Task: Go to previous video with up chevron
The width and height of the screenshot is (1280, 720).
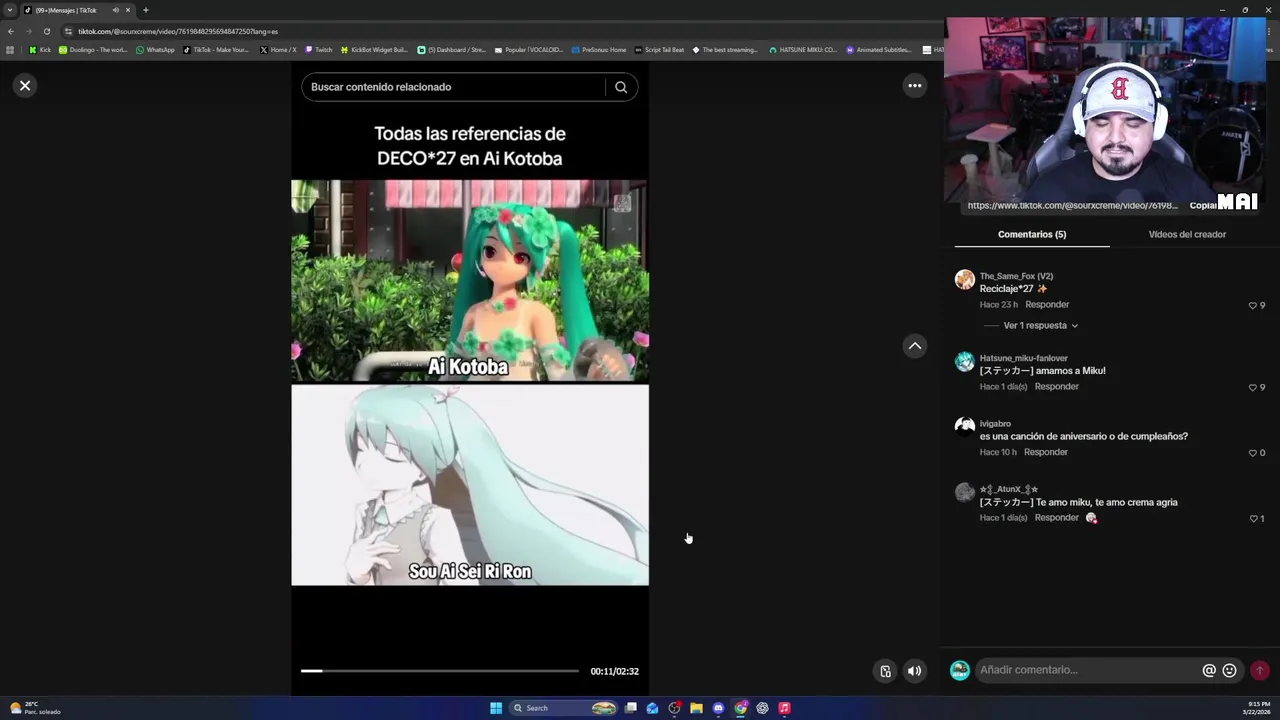Action: point(914,346)
